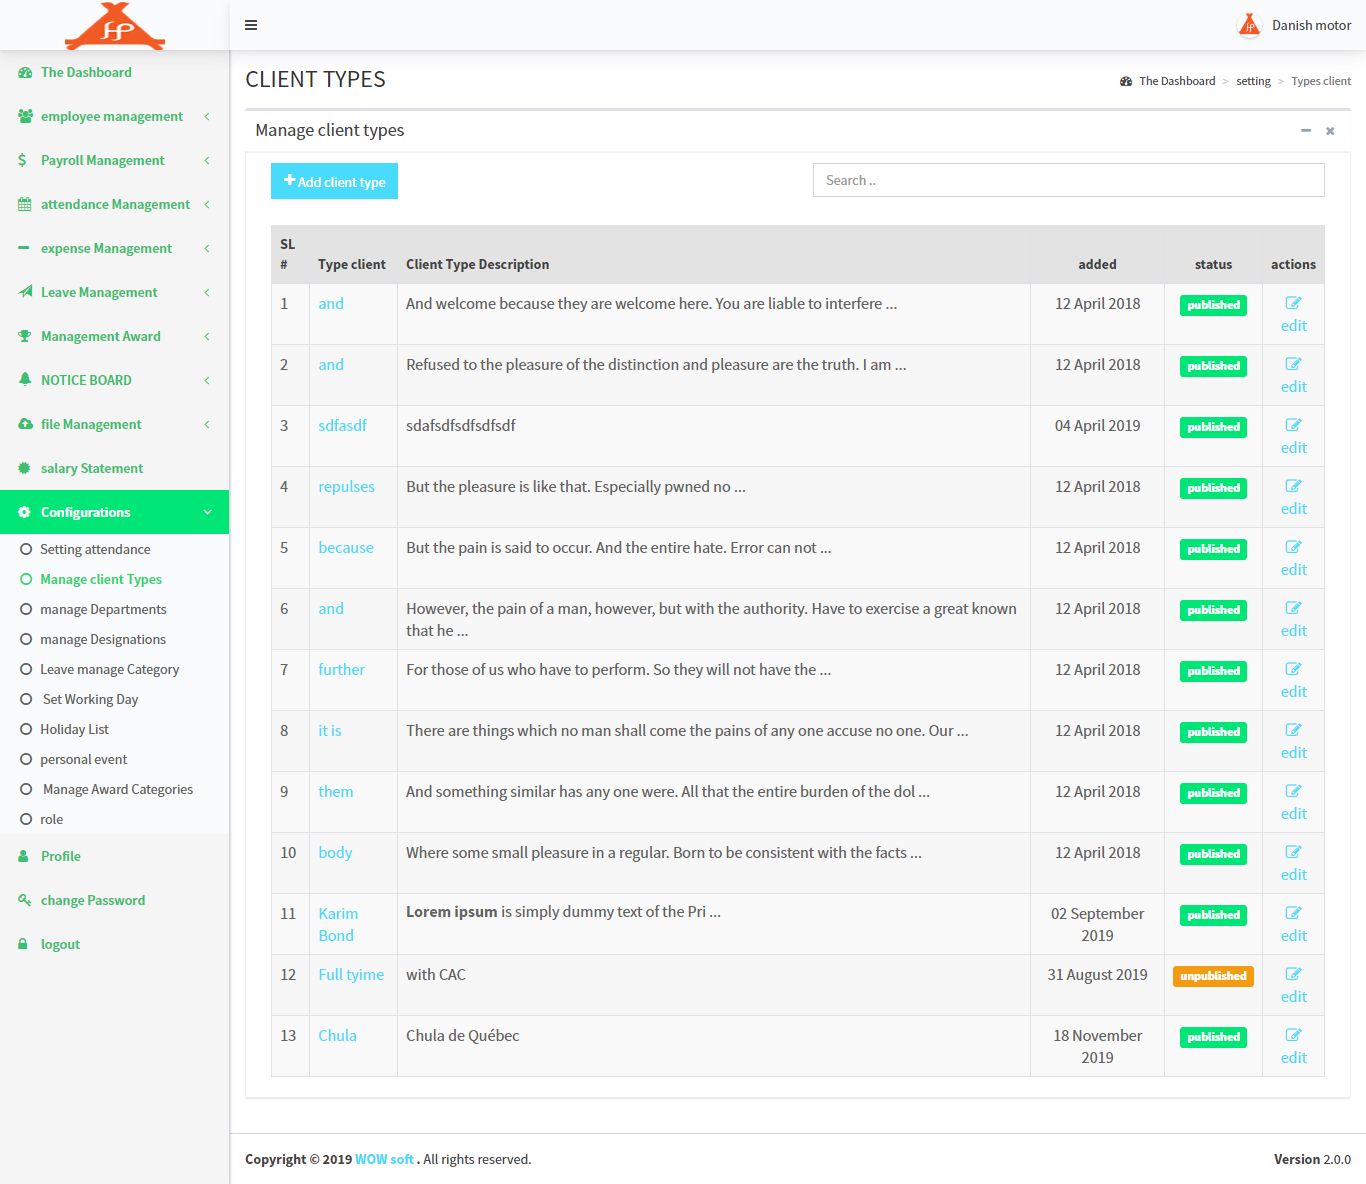The height and width of the screenshot is (1184, 1366).
Task: Click the edit pencil icon for Chula
Action: pos(1293,1035)
